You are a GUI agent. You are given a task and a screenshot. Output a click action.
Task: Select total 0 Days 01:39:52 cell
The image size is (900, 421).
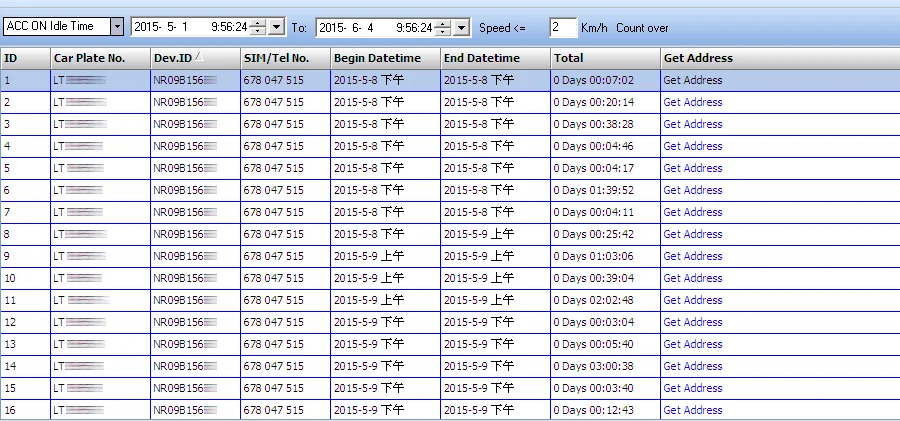coord(605,190)
